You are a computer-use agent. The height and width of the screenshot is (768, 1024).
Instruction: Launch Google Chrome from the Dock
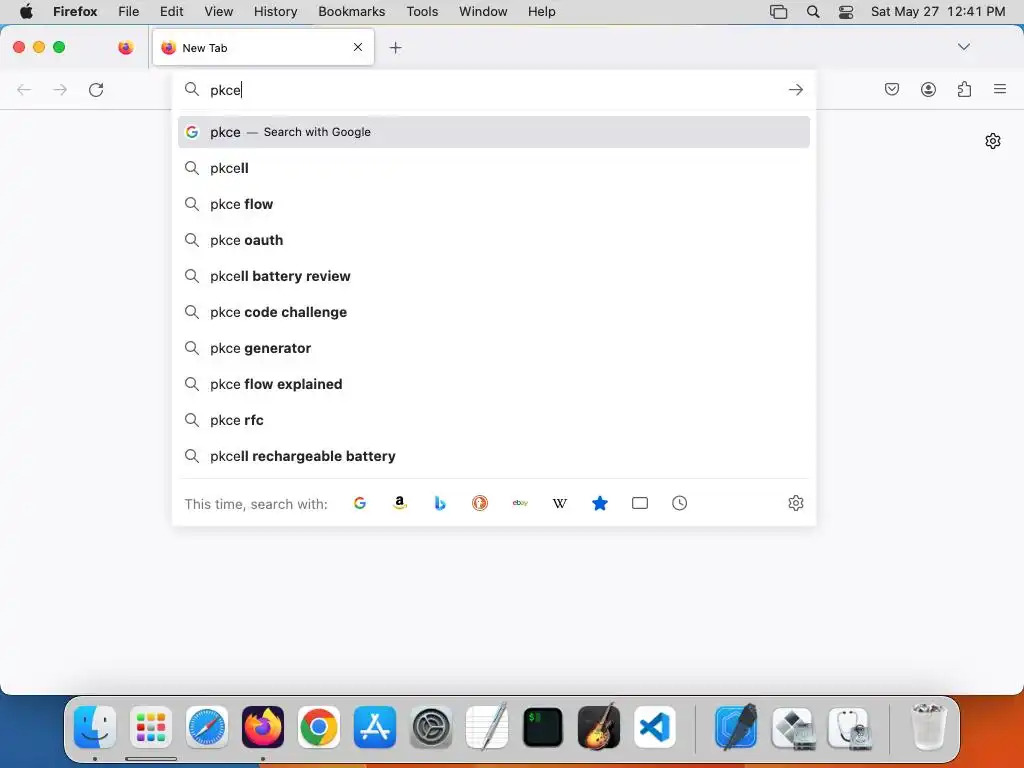319,727
